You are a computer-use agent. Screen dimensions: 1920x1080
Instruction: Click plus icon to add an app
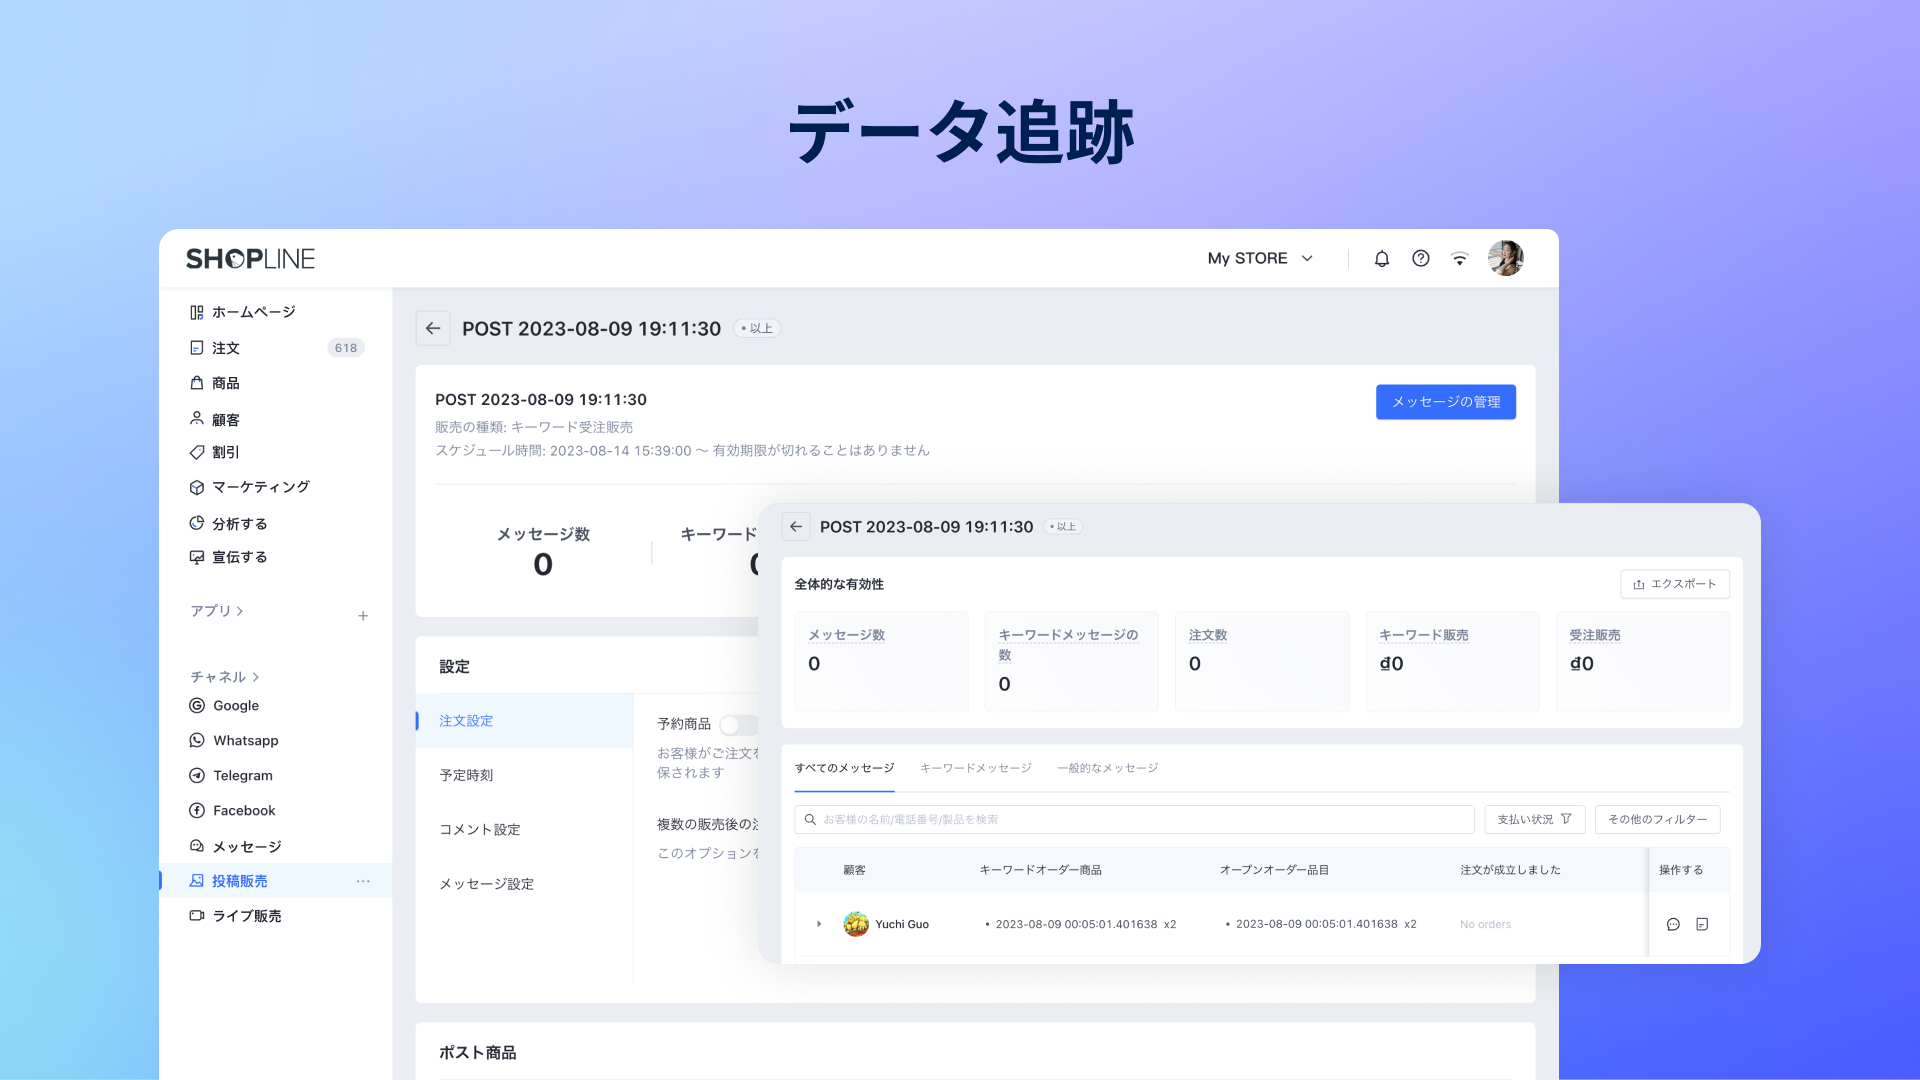363,616
